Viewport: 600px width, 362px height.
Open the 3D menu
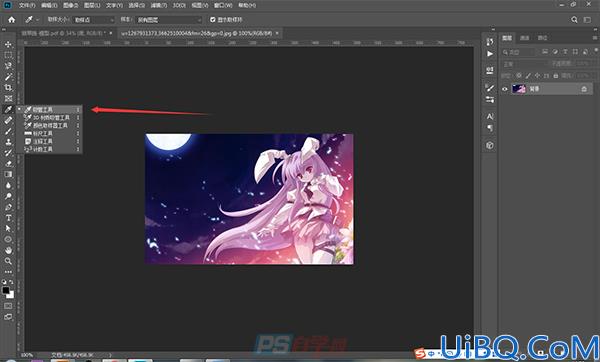click(179, 5)
